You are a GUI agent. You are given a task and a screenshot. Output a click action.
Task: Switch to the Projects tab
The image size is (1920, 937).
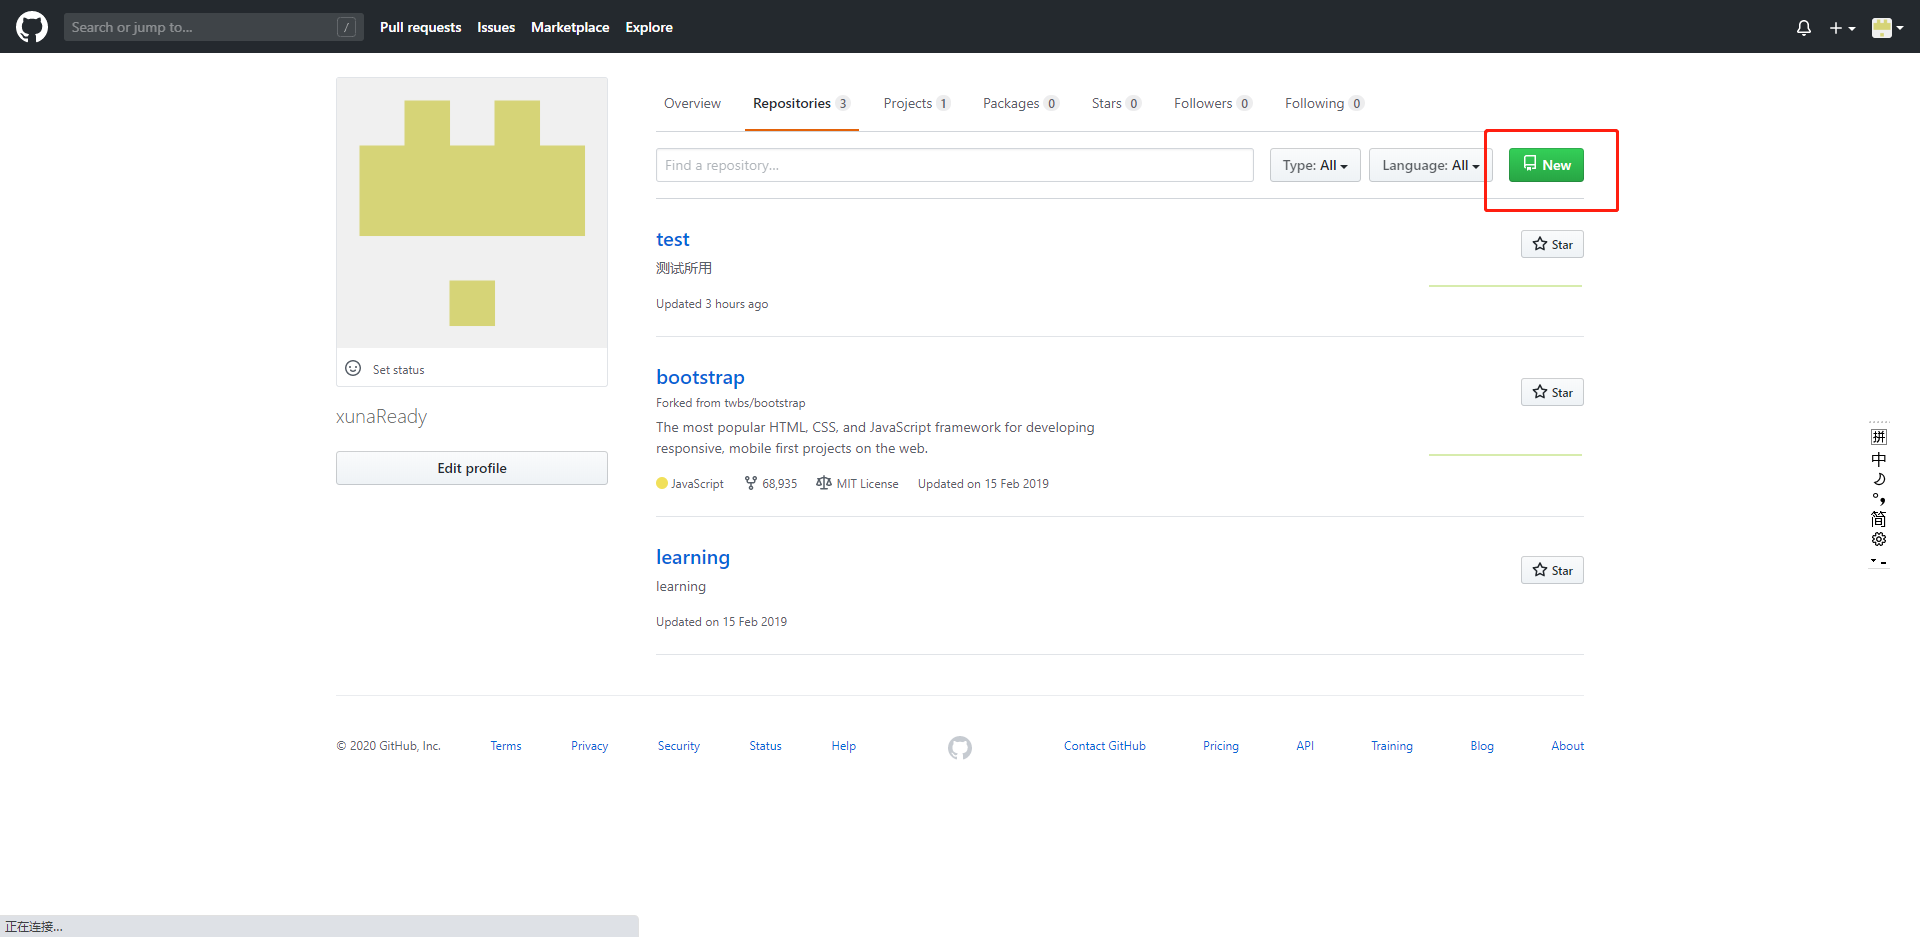(x=917, y=104)
